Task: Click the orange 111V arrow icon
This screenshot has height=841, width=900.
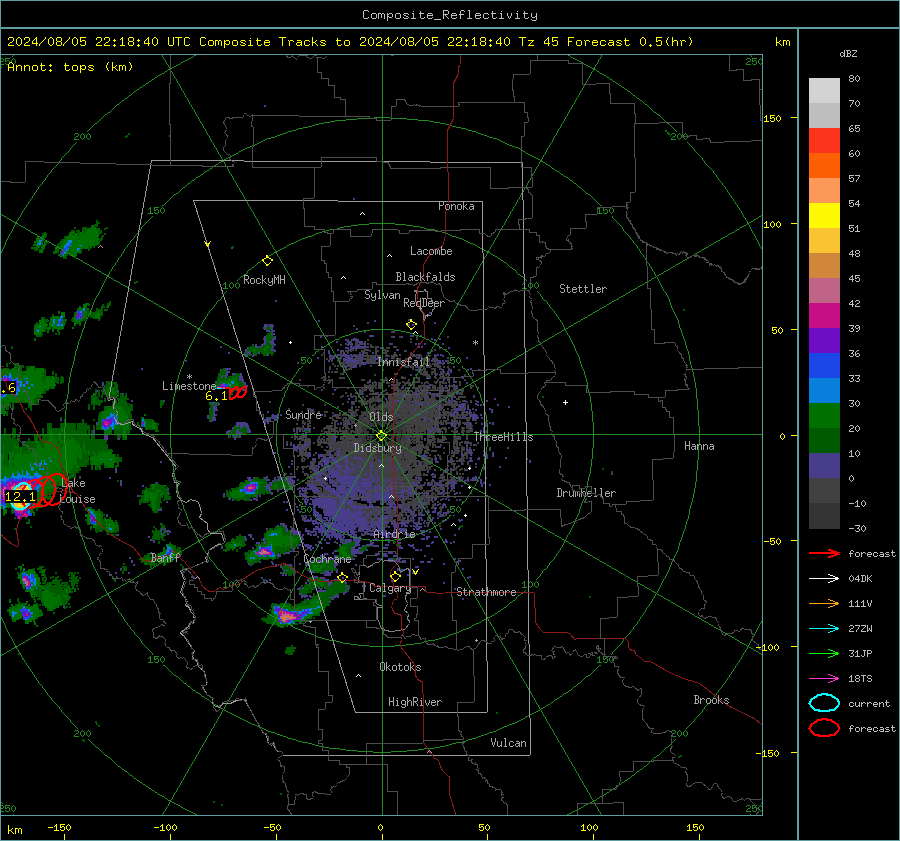Action: [824, 603]
